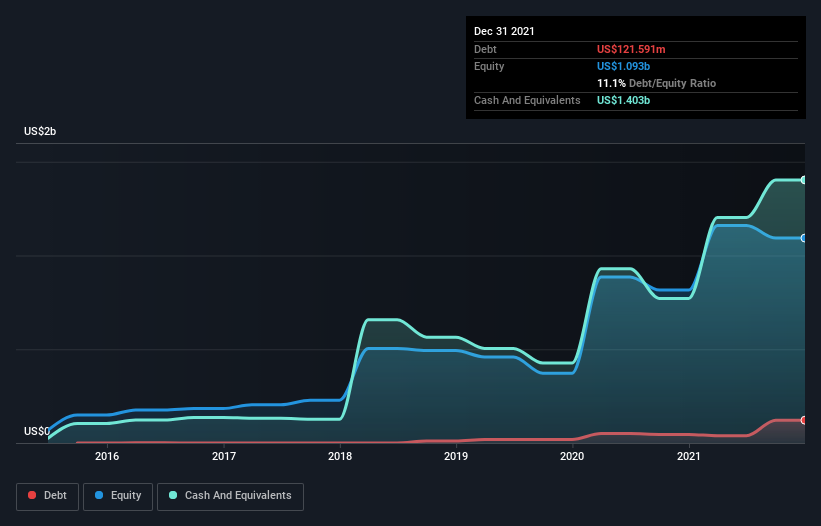Image resolution: width=821 pixels, height=526 pixels.
Task: Click the teal Cash And Equivalents legend dot
Action: click(173, 495)
